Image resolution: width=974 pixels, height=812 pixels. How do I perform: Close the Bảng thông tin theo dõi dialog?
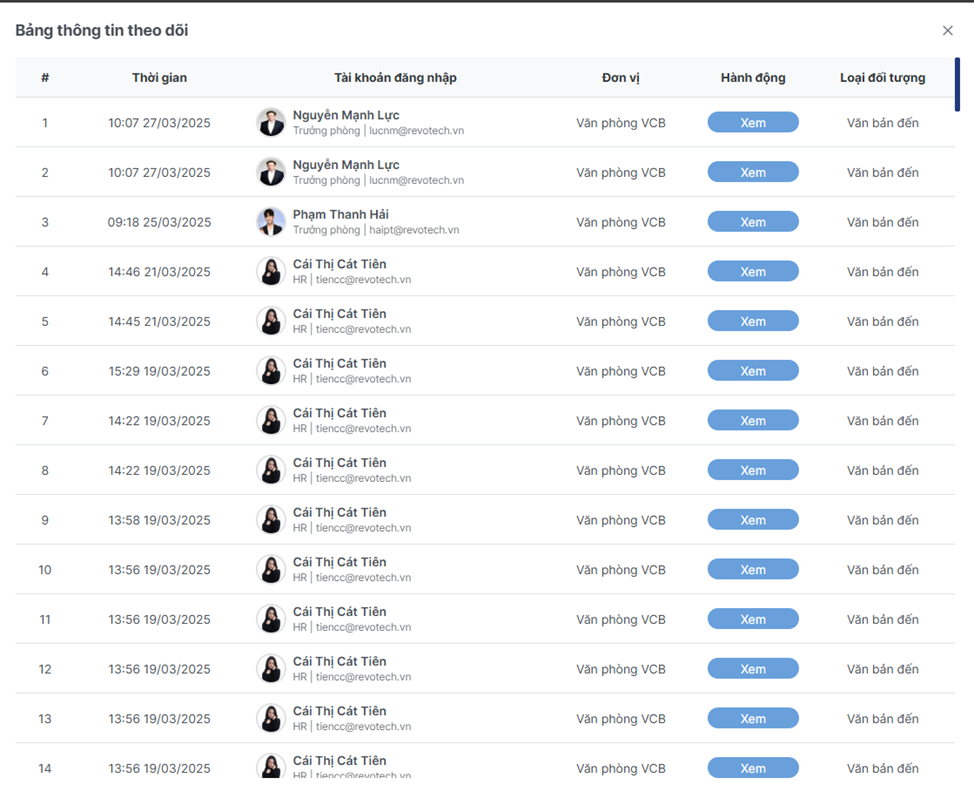pos(947,30)
